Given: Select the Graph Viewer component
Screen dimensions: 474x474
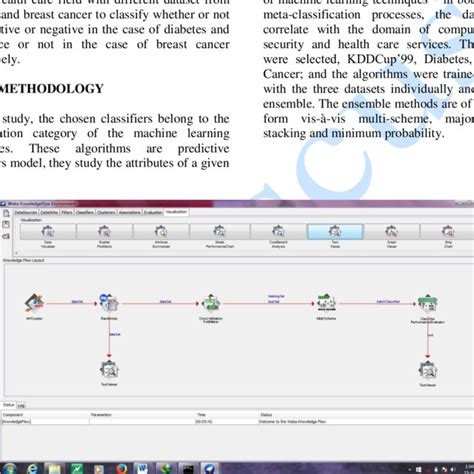Looking at the screenshot, I should [x=392, y=232].
